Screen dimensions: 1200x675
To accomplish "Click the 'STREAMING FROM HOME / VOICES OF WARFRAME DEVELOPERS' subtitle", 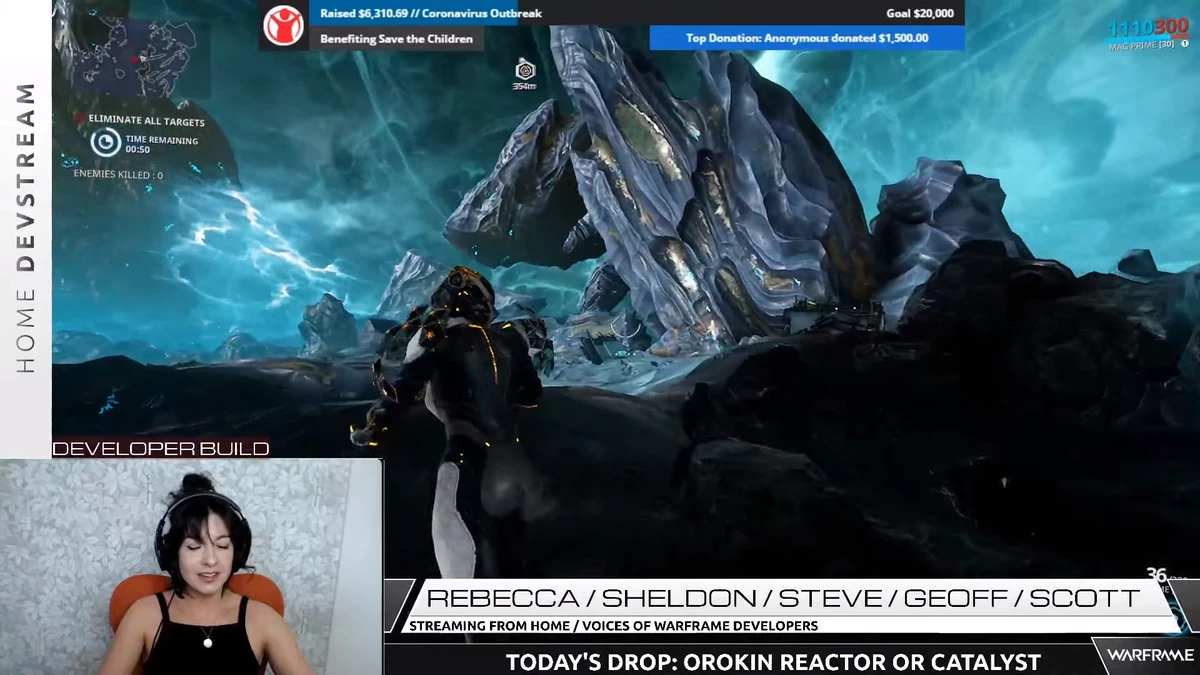I will [614, 626].
